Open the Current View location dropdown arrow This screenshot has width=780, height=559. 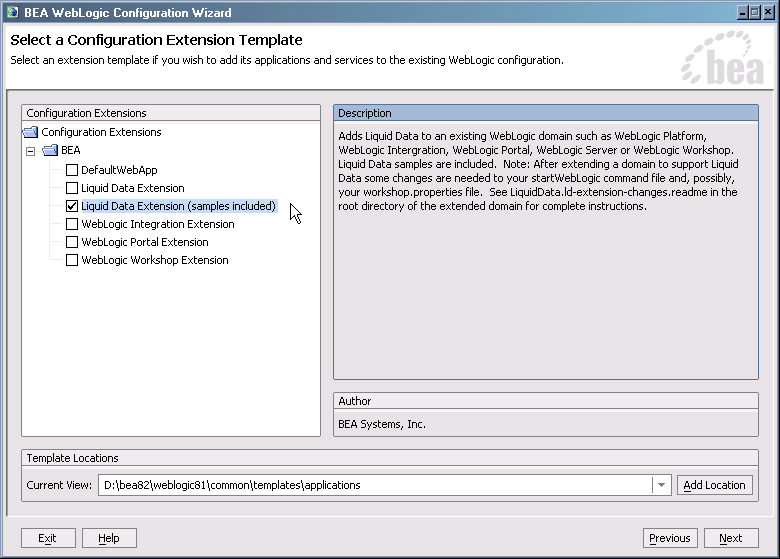661,485
